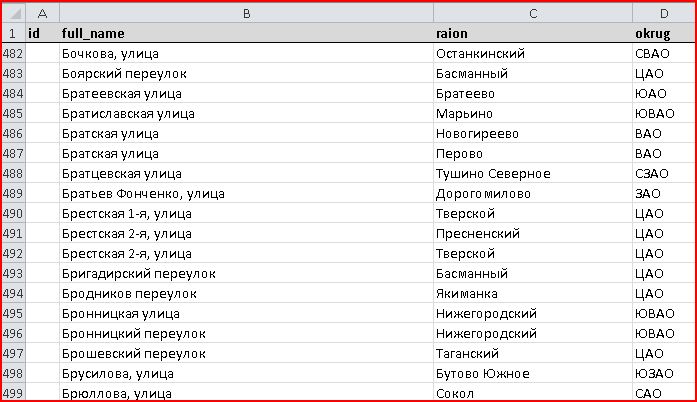697x402 pixels.
Task: Click the Select All corner button
Action: click(x=13, y=13)
